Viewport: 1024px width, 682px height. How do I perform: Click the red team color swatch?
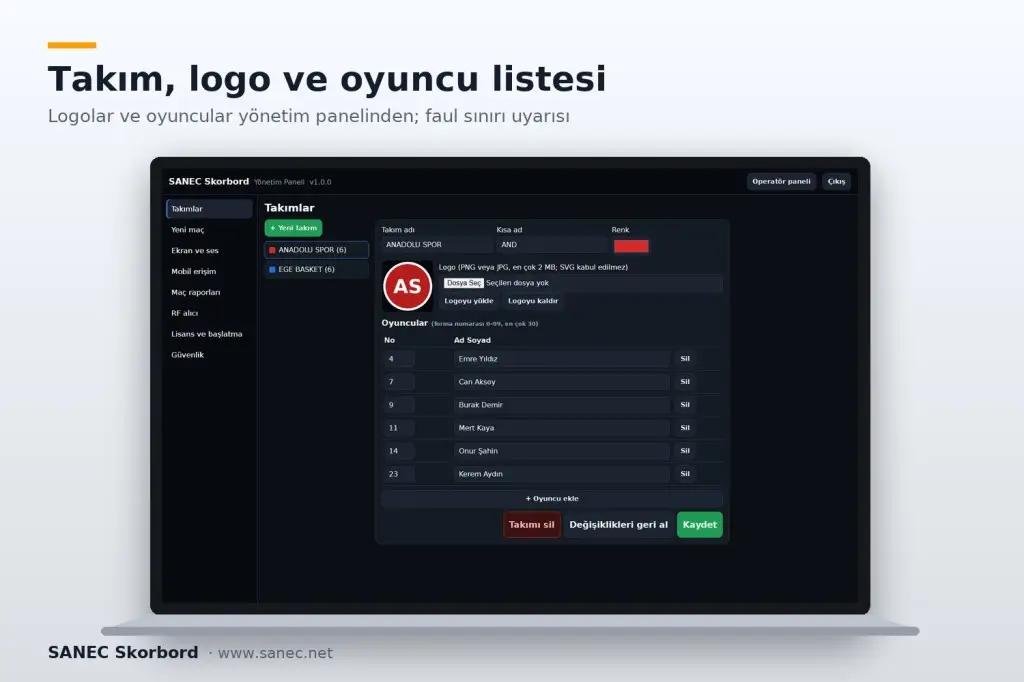pos(631,246)
